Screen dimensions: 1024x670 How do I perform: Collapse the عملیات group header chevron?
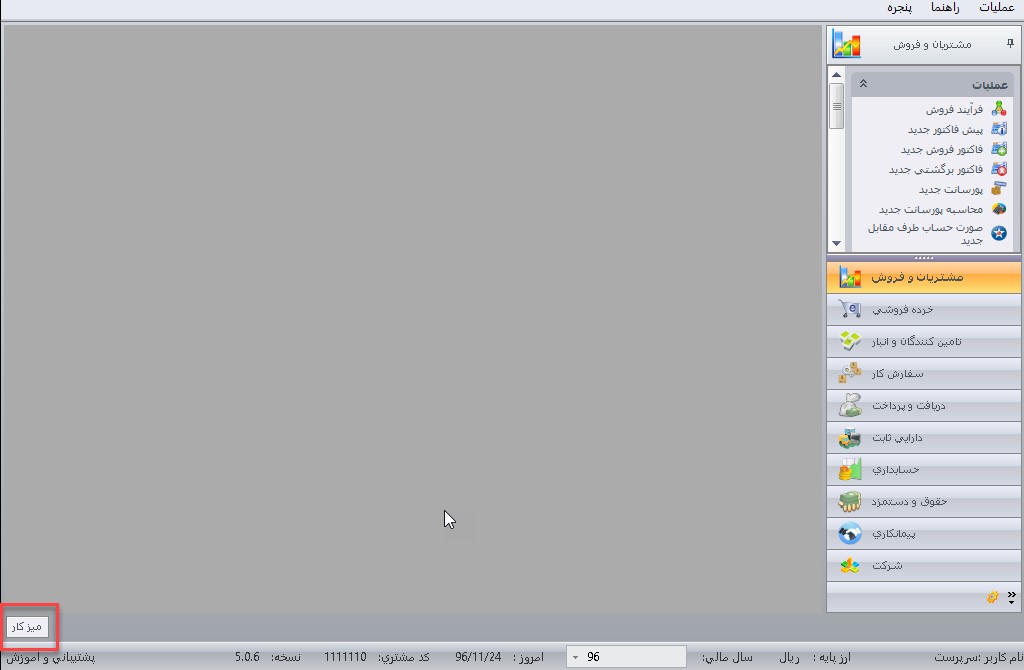click(x=863, y=84)
